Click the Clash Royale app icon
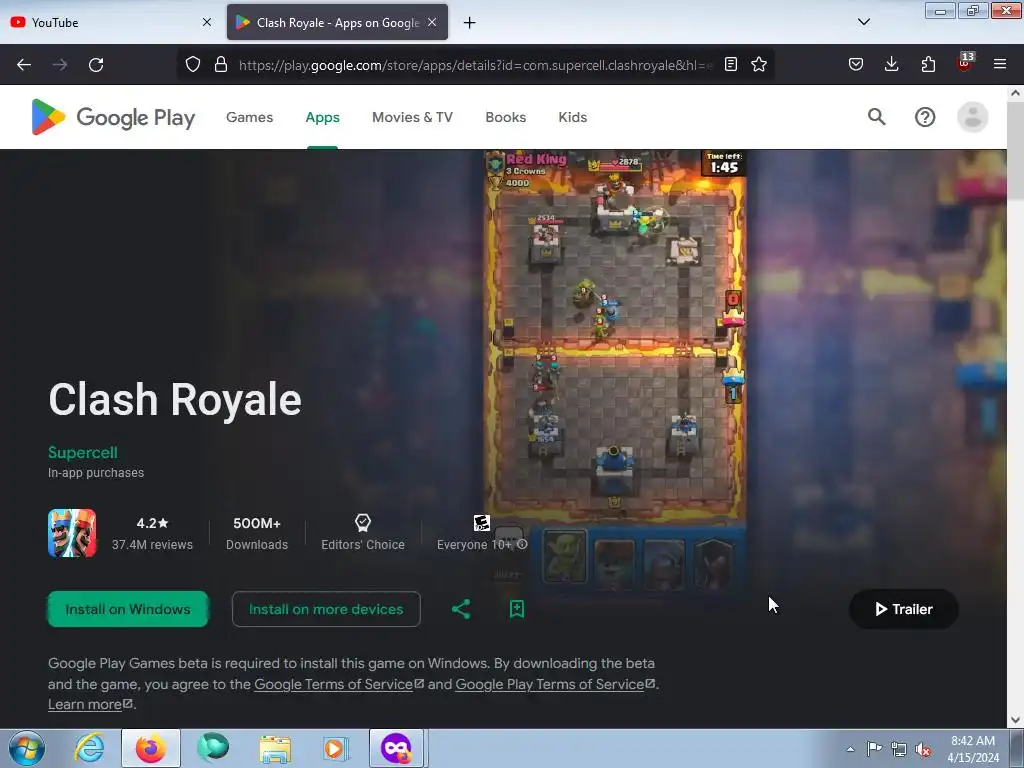 72,534
